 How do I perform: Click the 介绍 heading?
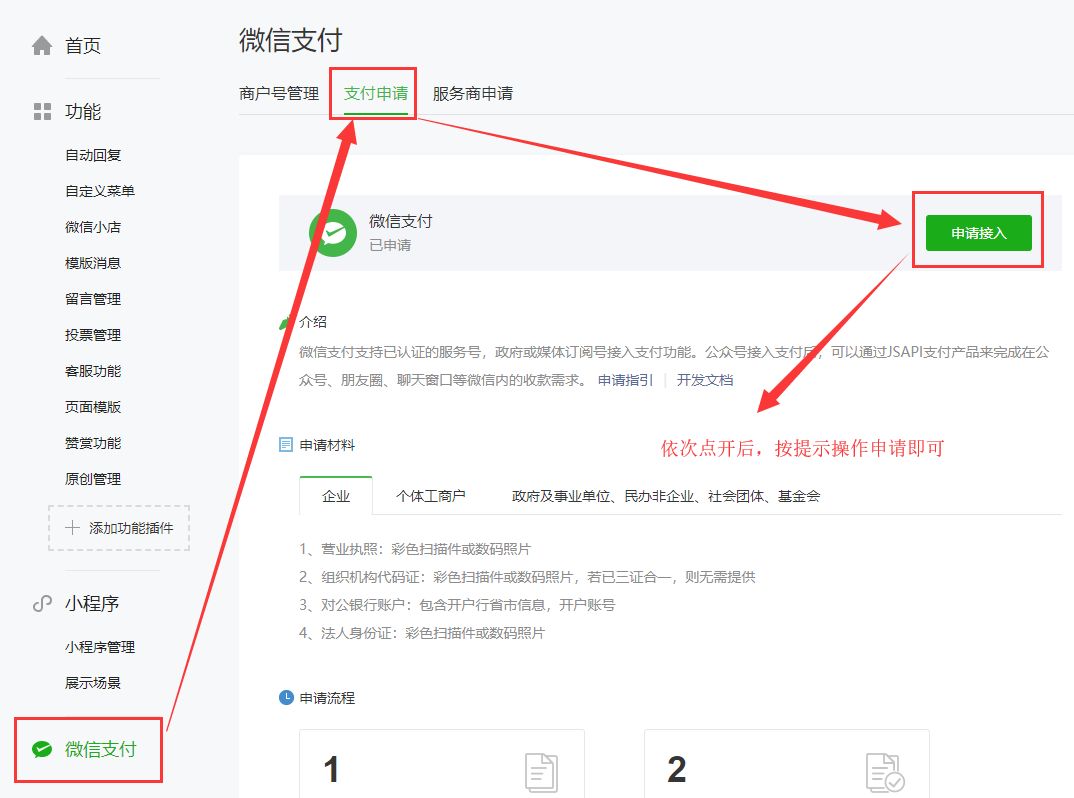click(313, 322)
